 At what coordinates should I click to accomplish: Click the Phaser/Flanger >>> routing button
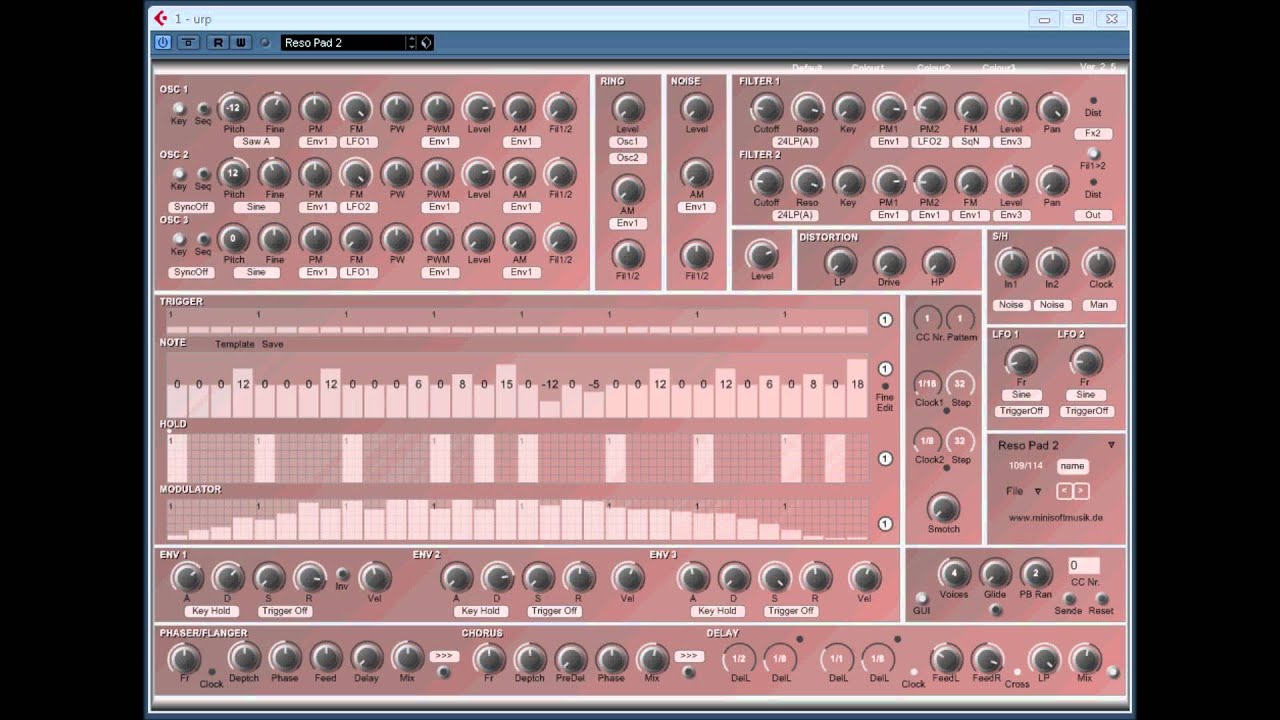pyautogui.click(x=444, y=656)
